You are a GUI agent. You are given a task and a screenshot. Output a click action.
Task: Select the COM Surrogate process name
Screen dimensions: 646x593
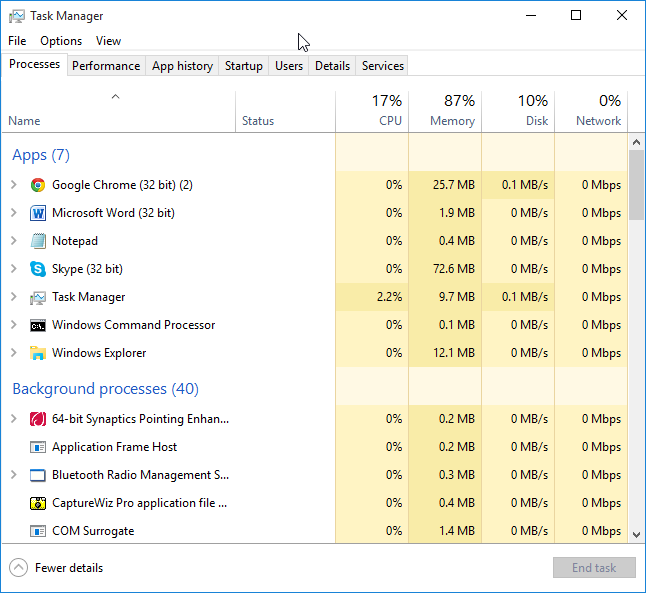93,531
